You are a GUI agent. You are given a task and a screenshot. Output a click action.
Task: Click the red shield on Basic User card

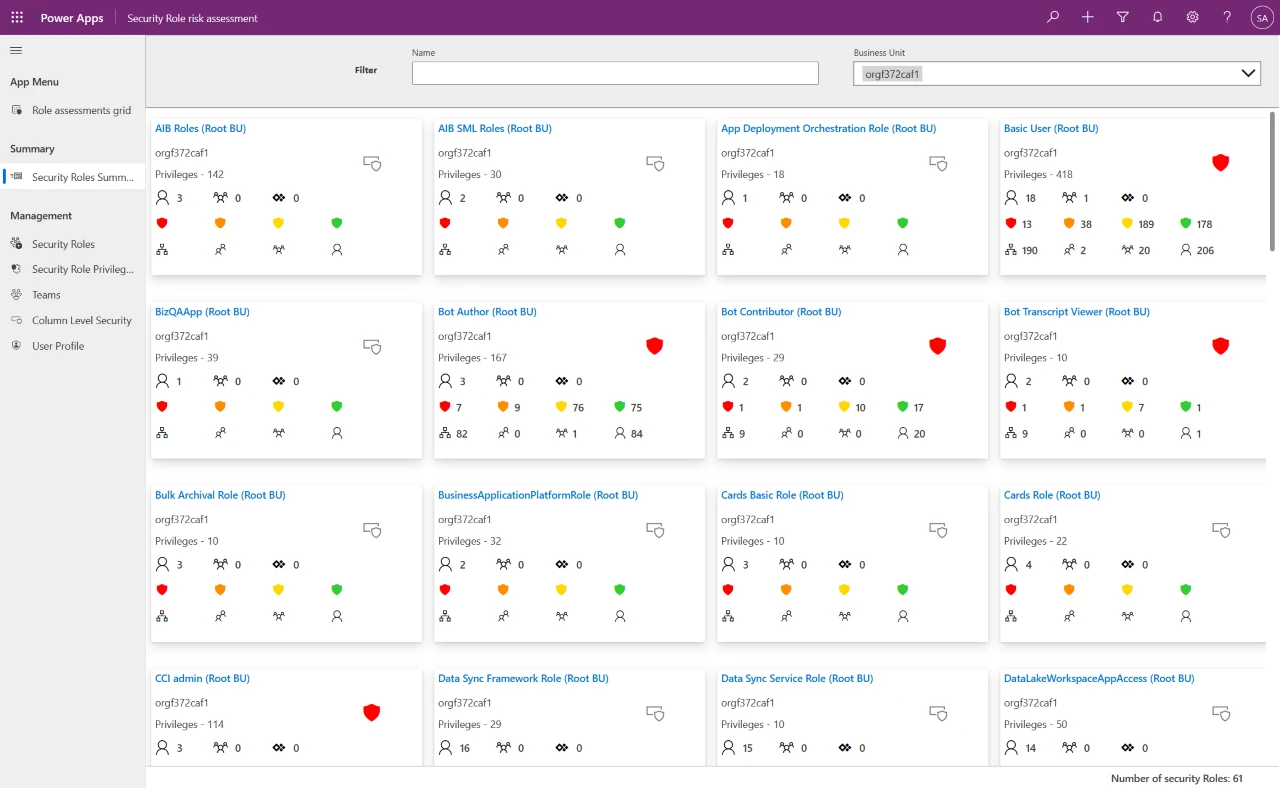tap(1220, 162)
